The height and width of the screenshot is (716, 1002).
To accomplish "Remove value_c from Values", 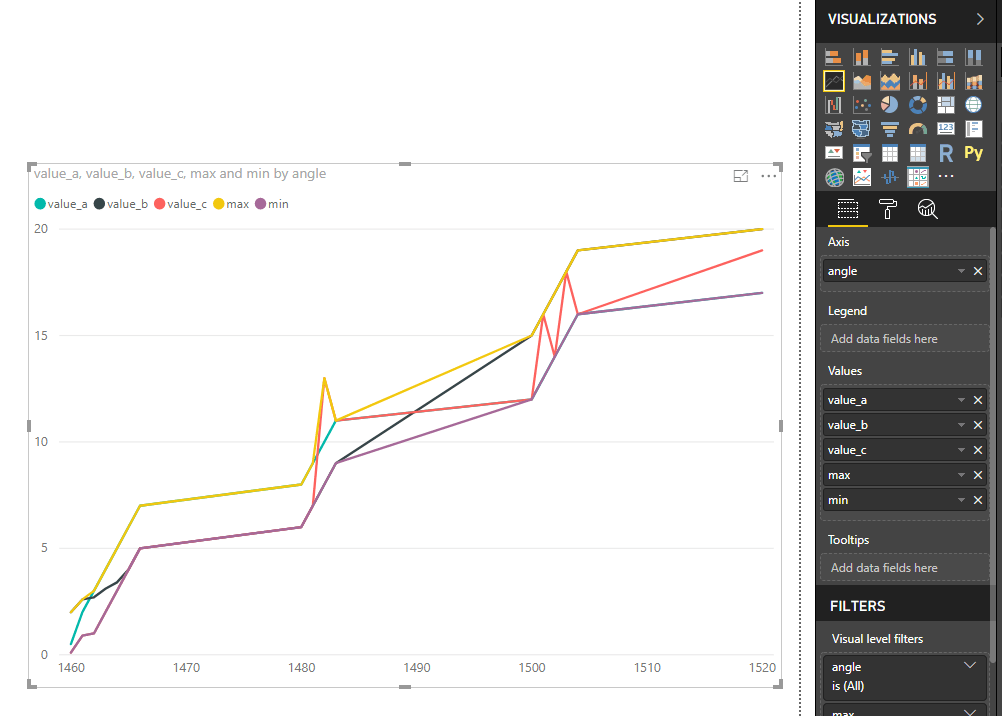I will click(978, 450).
